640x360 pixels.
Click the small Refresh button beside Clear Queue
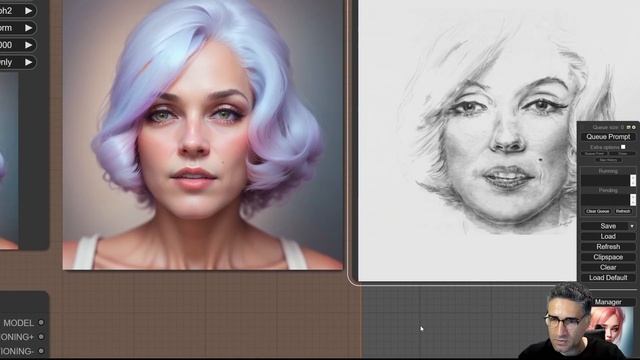623,211
